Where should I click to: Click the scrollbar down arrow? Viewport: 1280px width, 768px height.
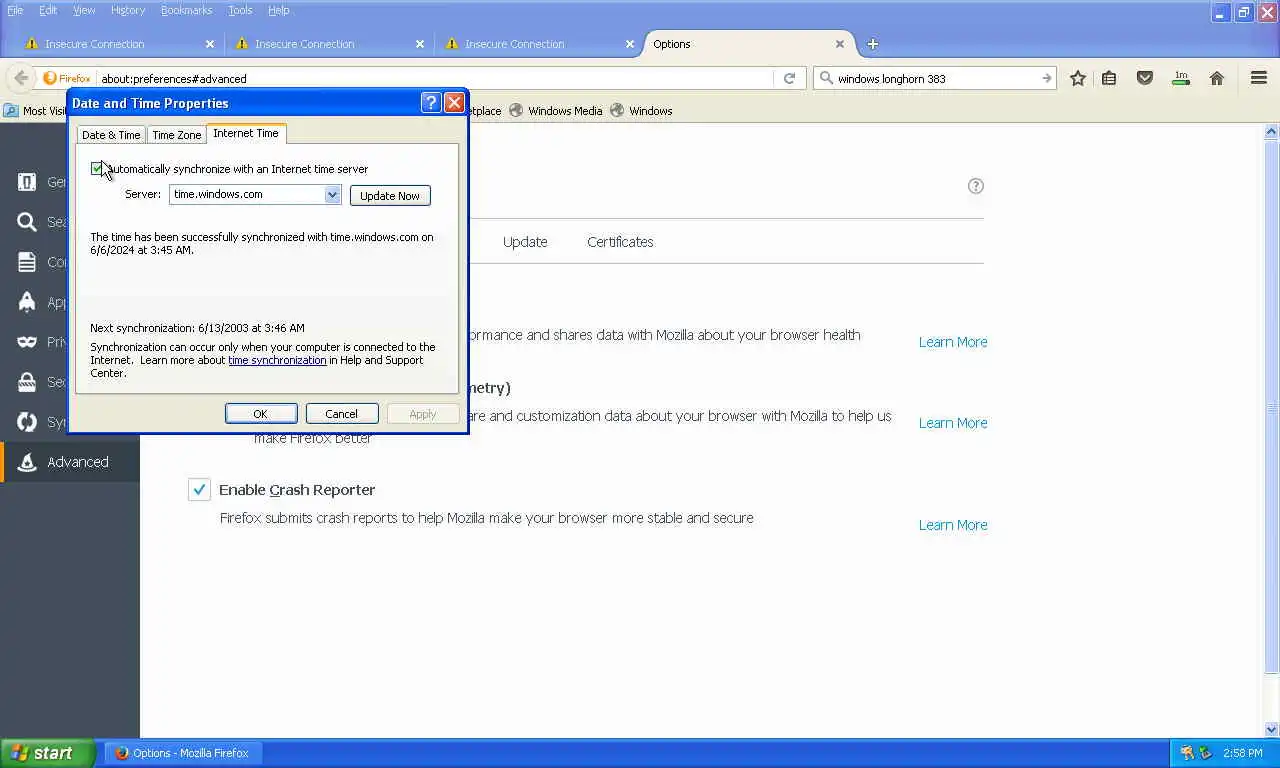click(x=1272, y=730)
